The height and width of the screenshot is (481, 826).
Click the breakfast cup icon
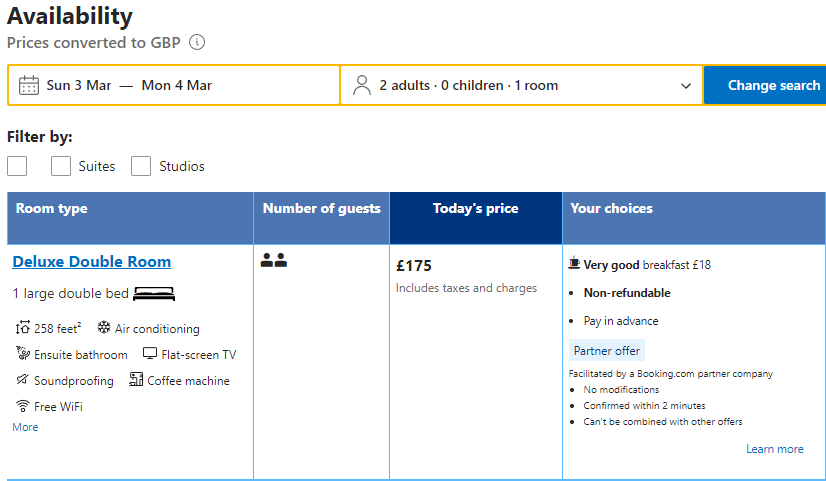pos(574,265)
